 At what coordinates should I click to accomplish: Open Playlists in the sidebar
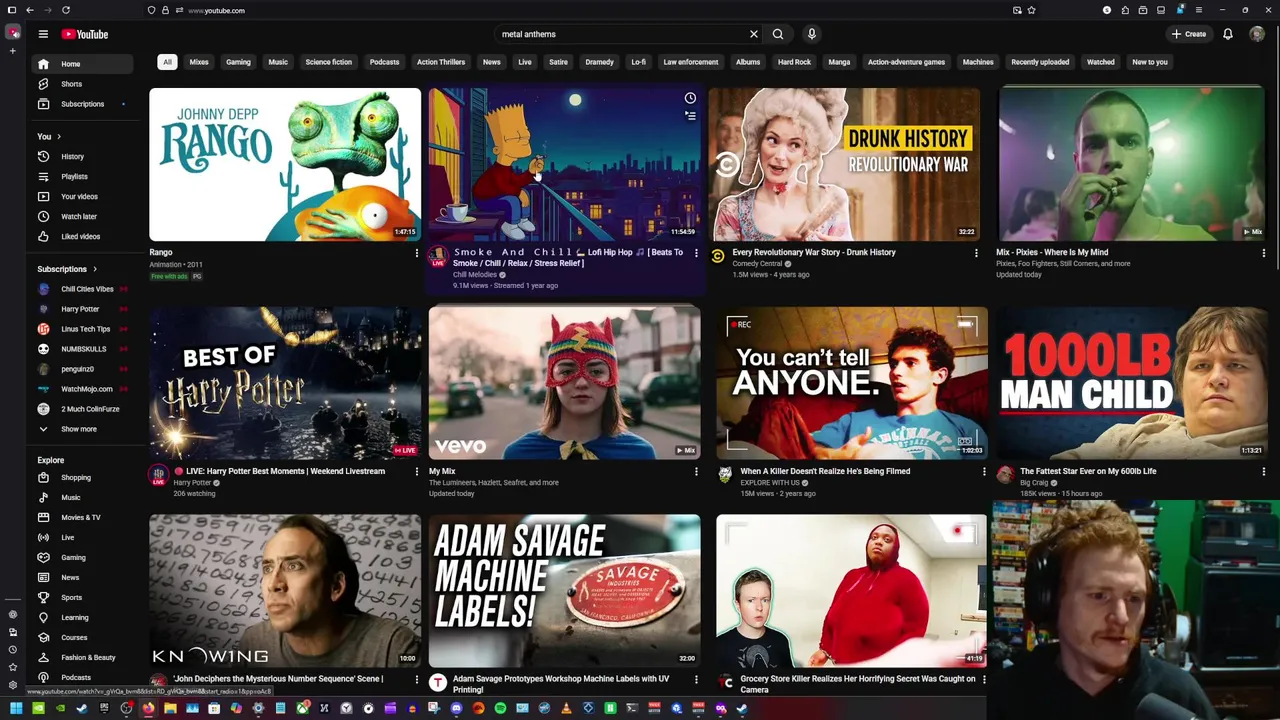point(82,177)
